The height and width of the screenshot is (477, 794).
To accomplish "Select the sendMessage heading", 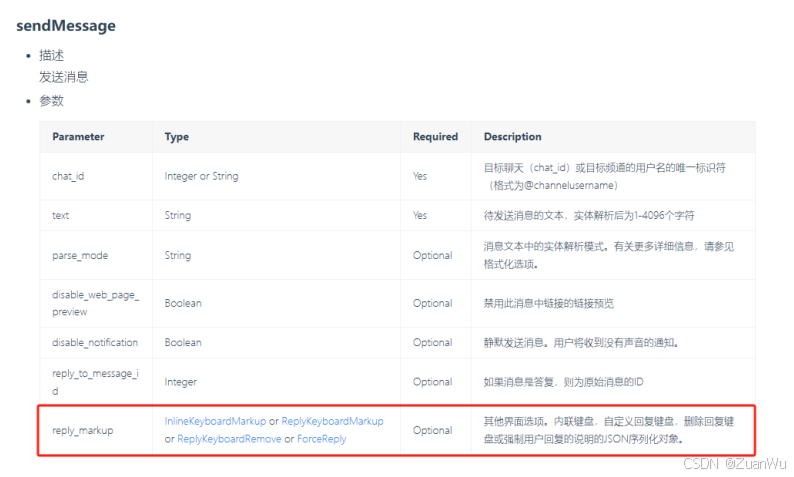I will [x=66, y=26].
